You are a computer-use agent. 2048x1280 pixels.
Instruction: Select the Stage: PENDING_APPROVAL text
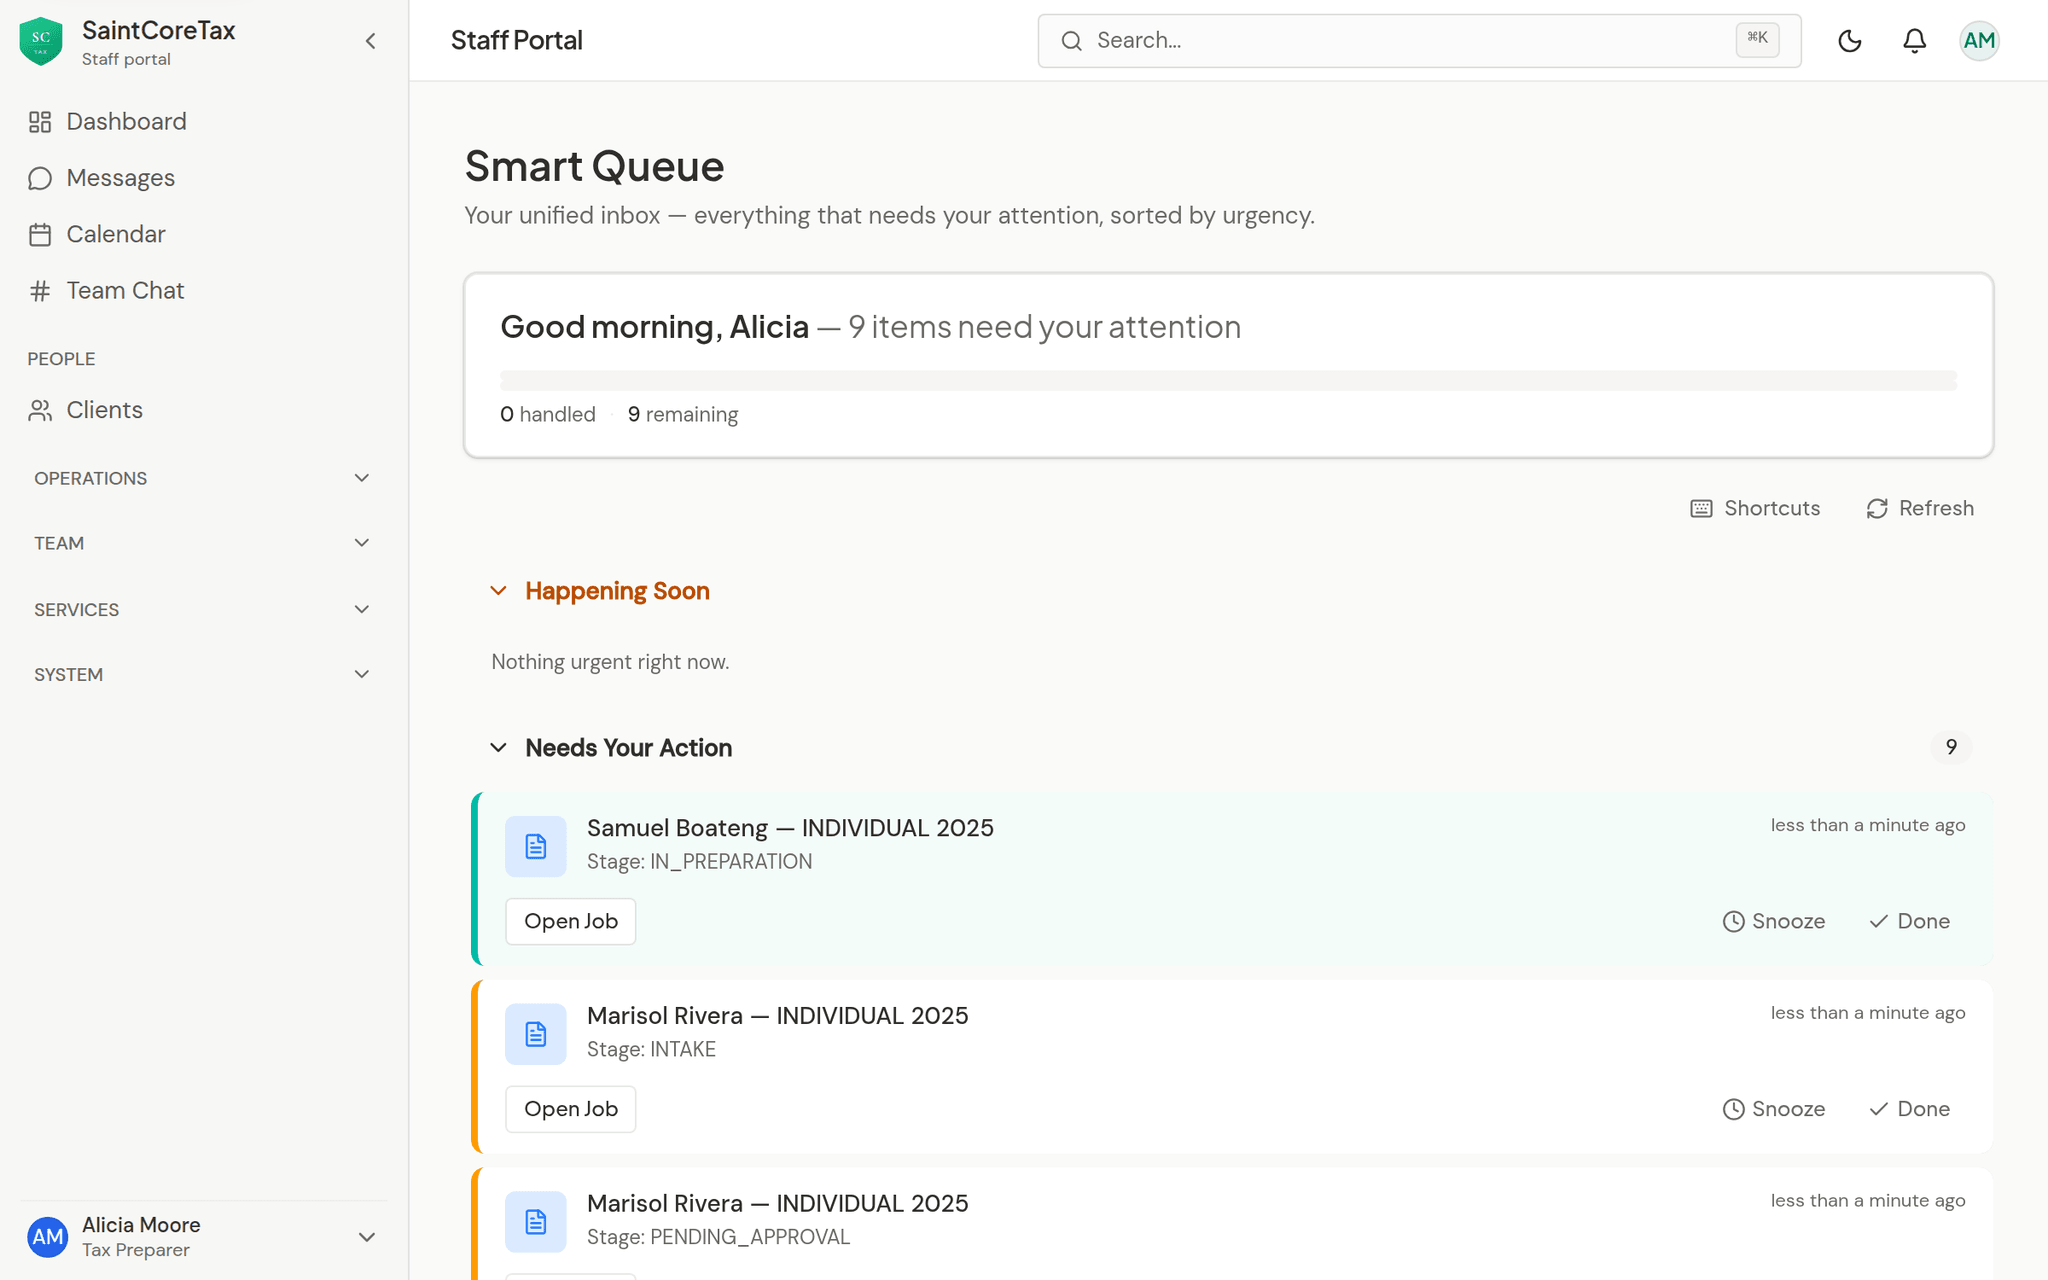coord(718,1237)
